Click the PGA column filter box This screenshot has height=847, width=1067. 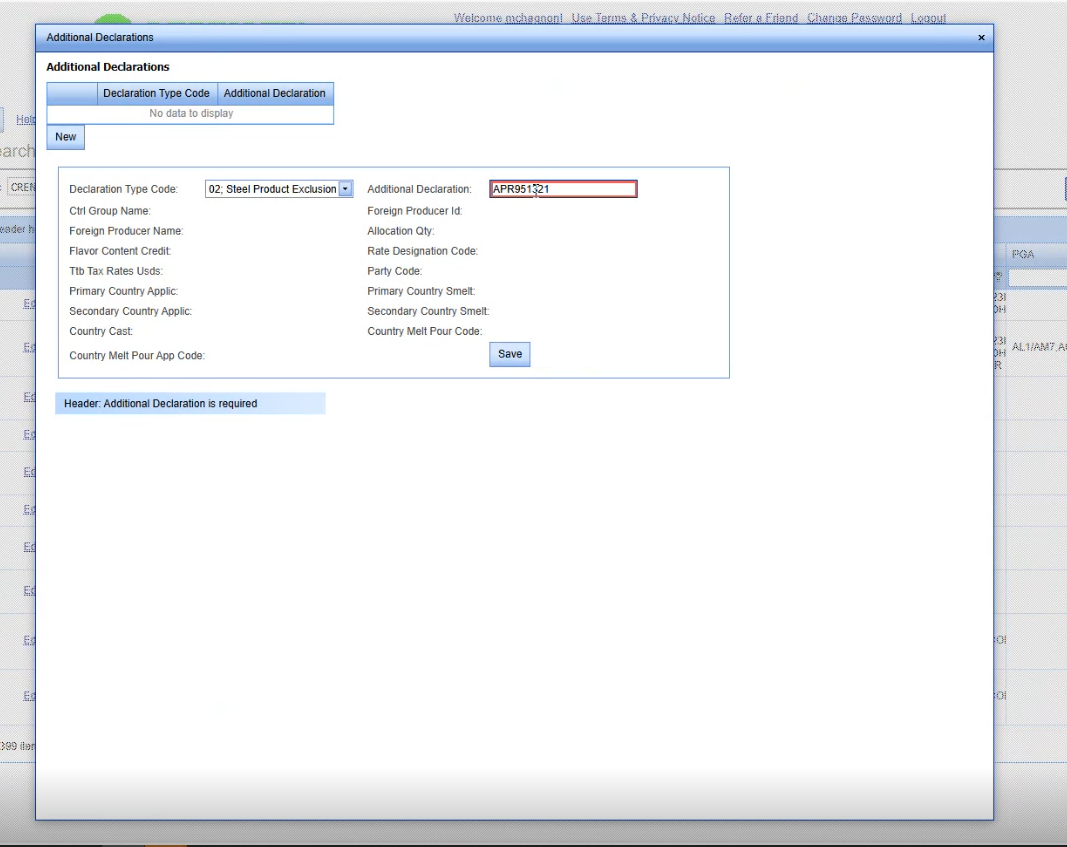pos(1036,279)
